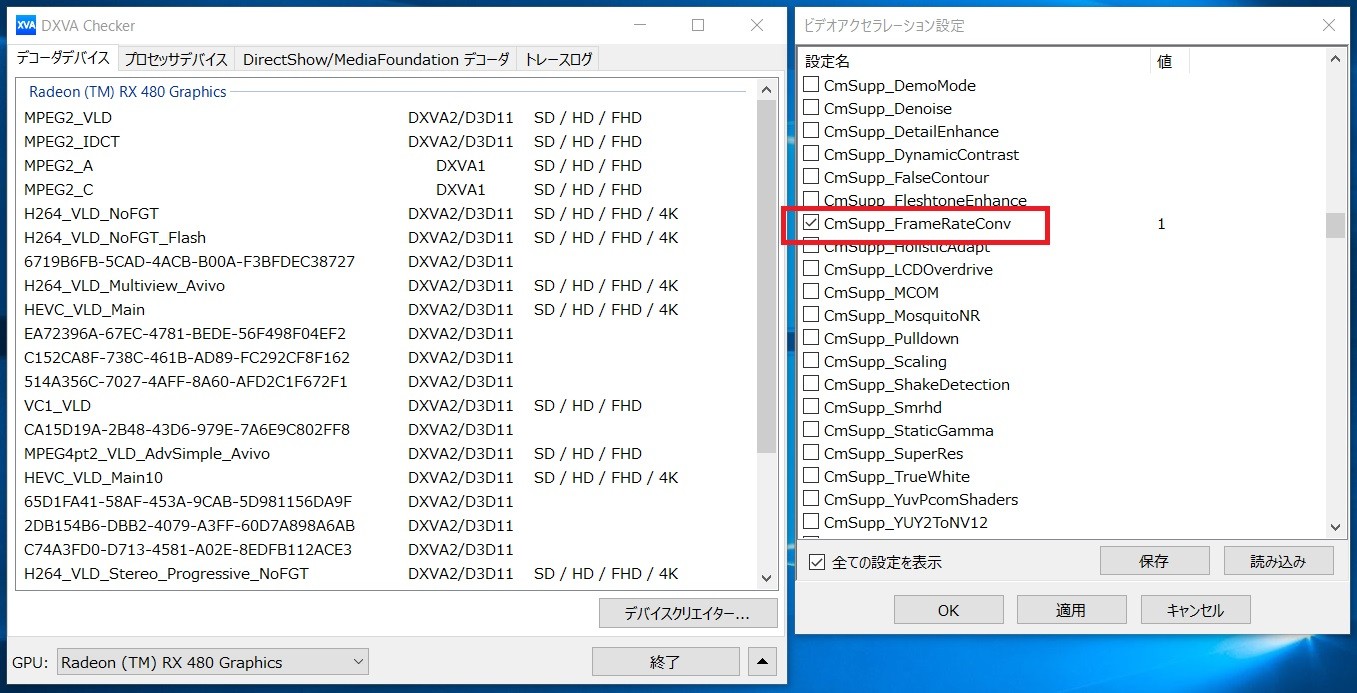Check CmSupp_ShakeDetection option

click(x=811, y=384)
